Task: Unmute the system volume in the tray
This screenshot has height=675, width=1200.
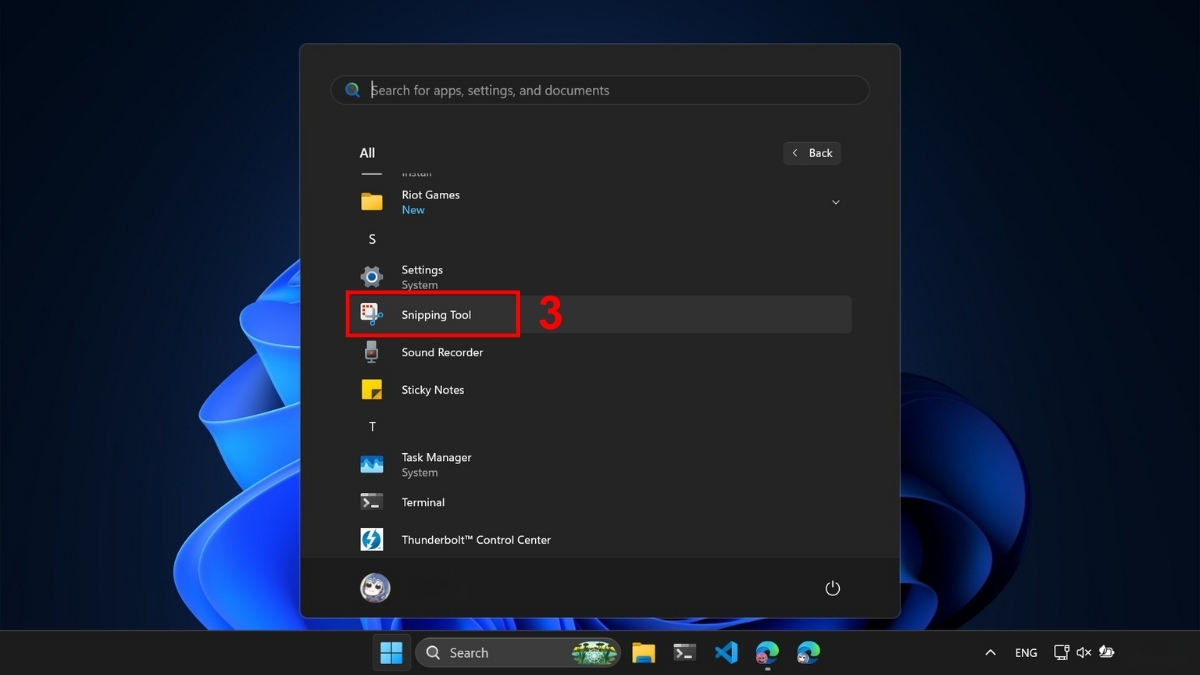Action: click(1084, 652)
